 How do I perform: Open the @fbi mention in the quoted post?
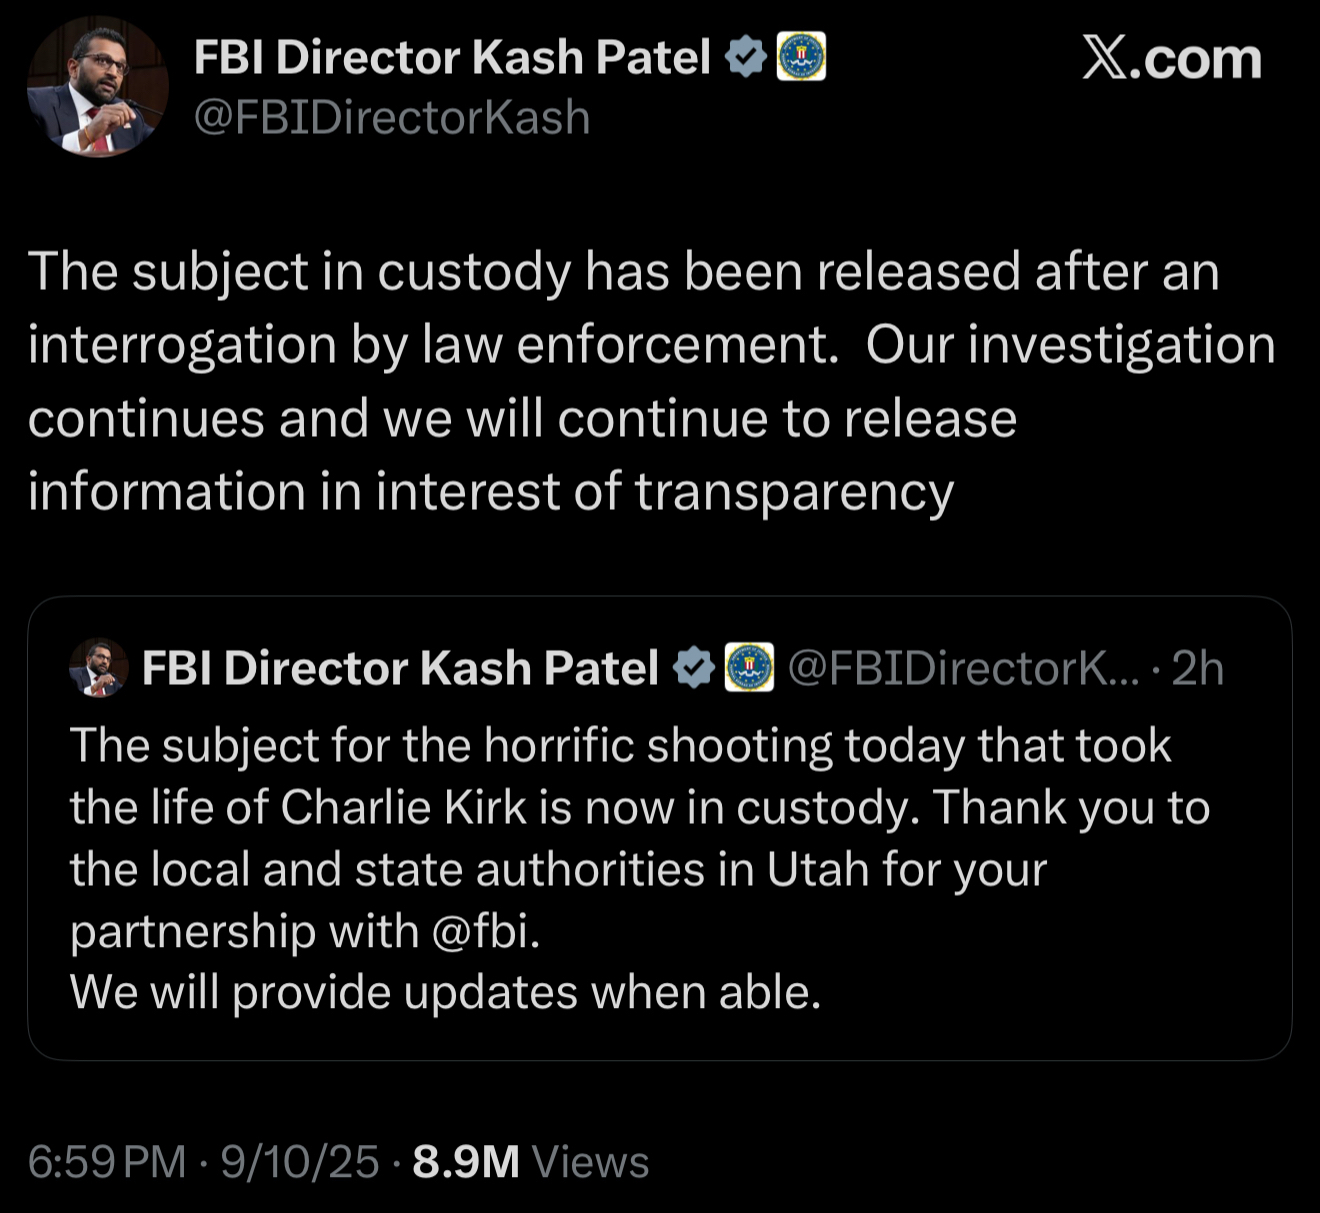pyautogui.click(x=485, y=931)
